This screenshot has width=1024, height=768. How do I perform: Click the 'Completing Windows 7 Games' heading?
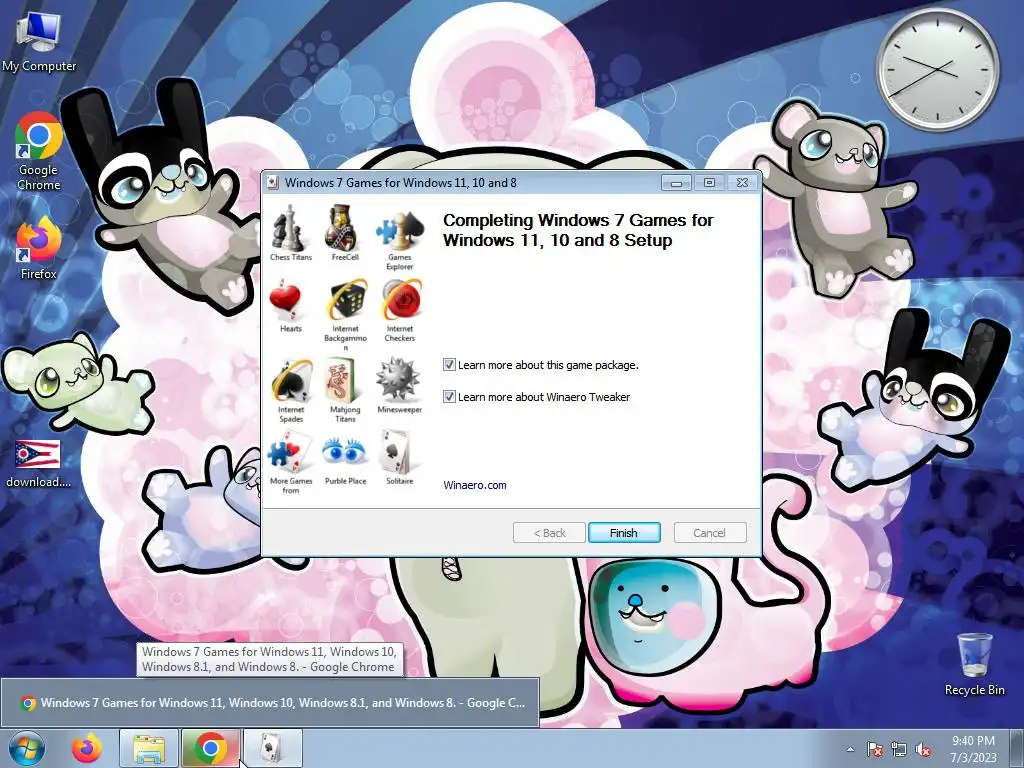(x=578, y=230)
